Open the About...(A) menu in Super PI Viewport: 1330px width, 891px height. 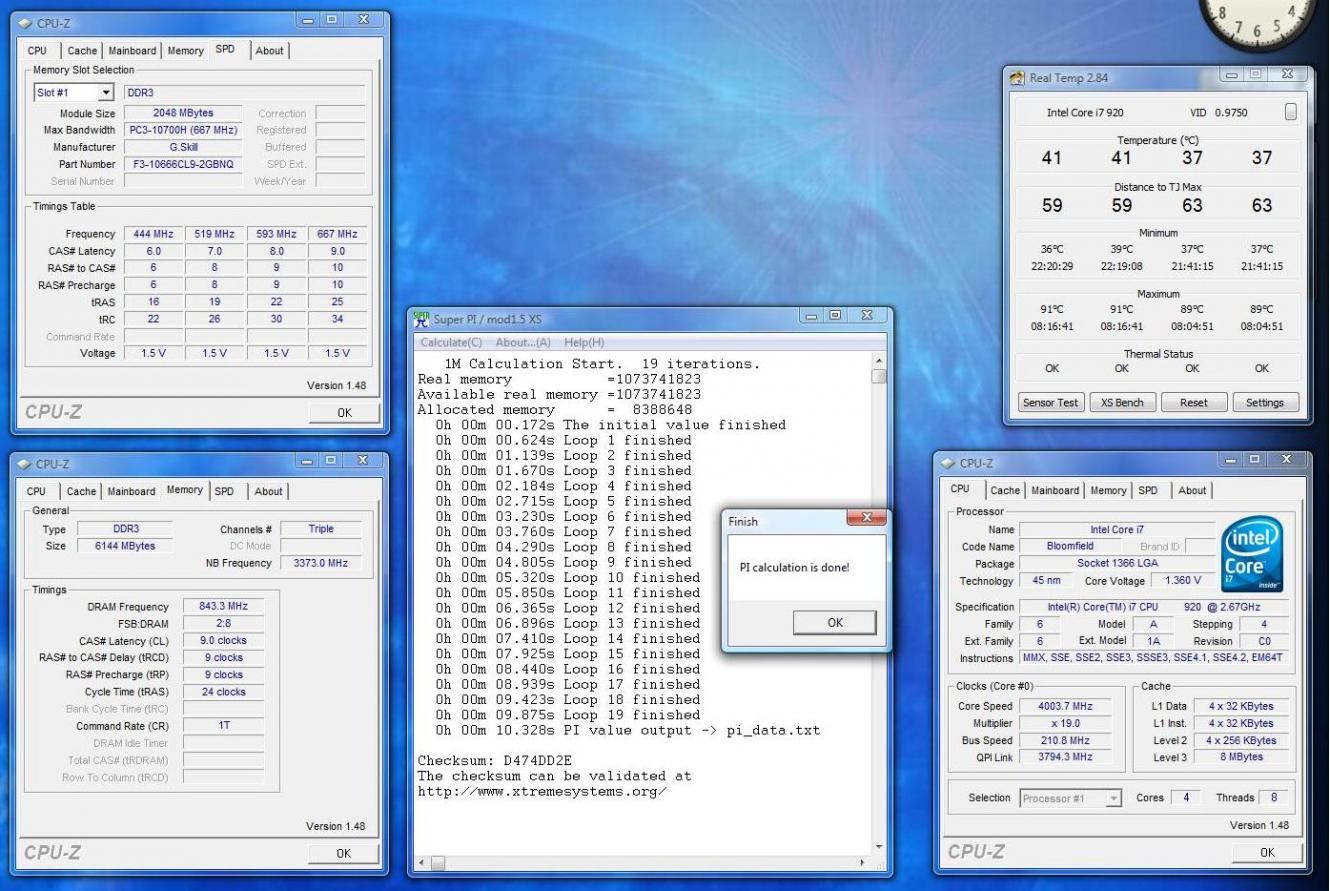click(523, 343)
